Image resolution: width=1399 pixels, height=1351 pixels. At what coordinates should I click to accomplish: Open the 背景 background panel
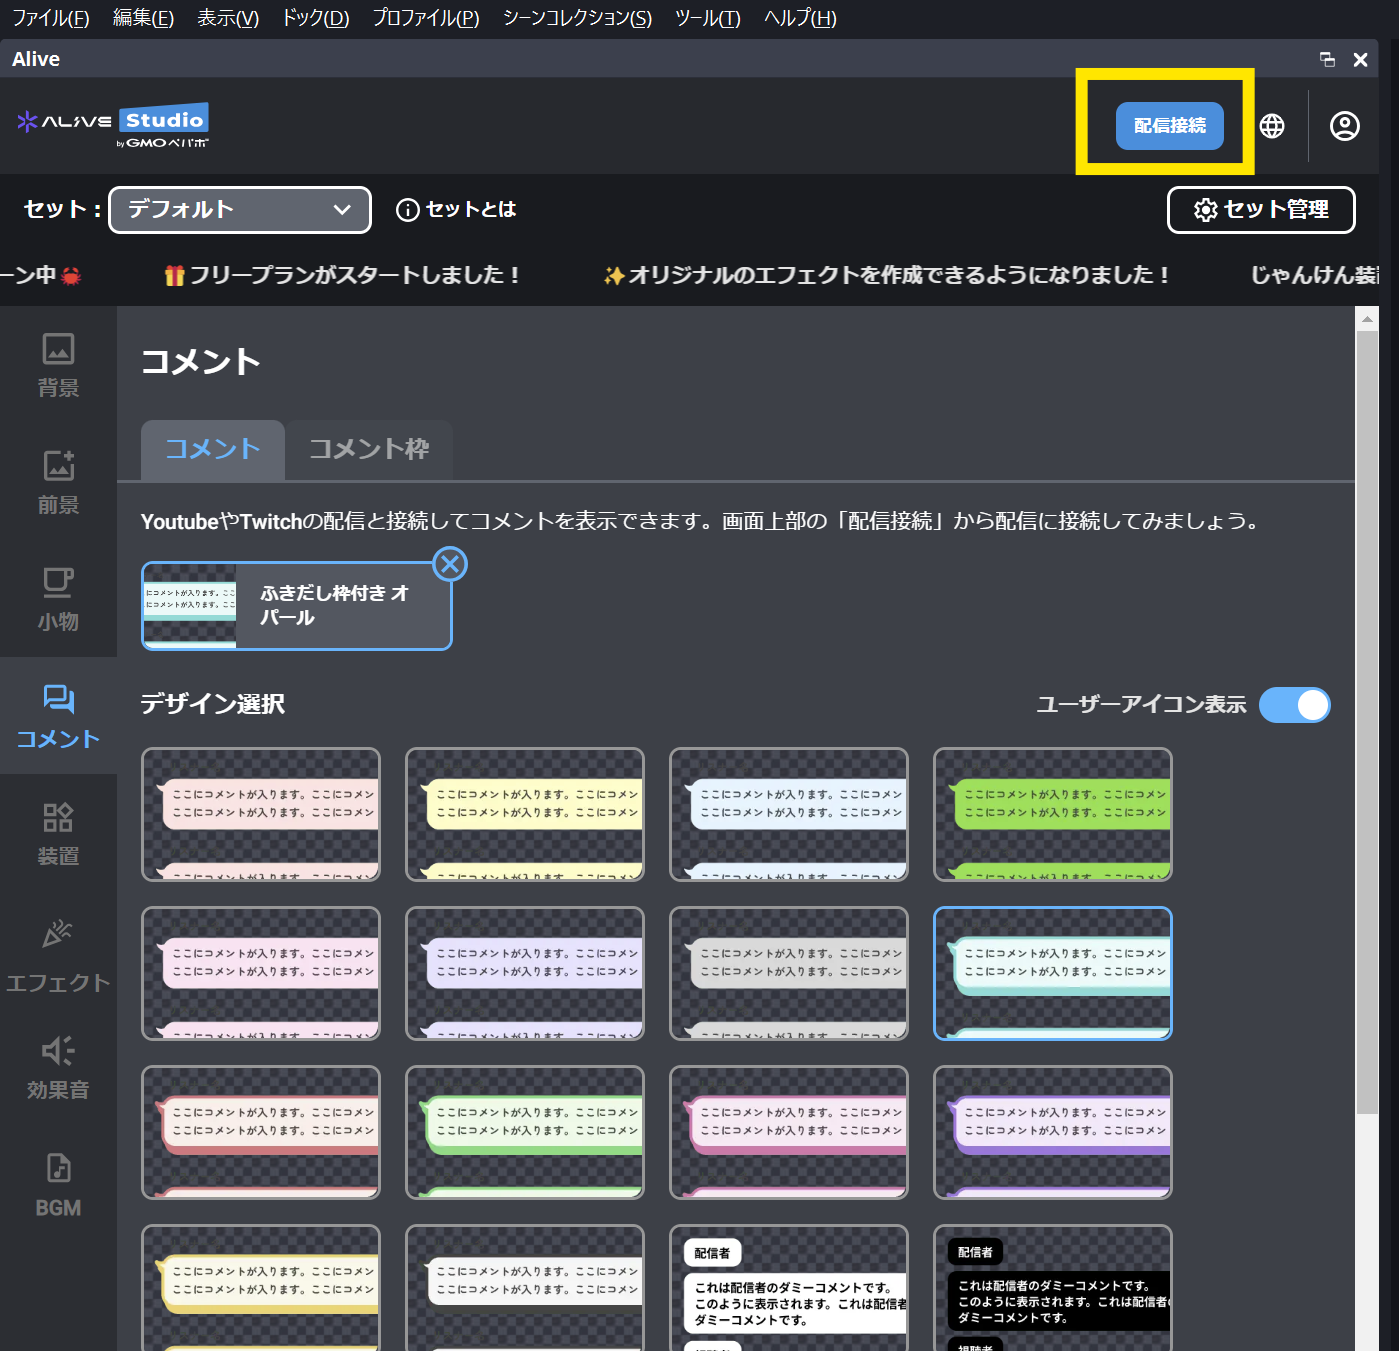point(58,365)
